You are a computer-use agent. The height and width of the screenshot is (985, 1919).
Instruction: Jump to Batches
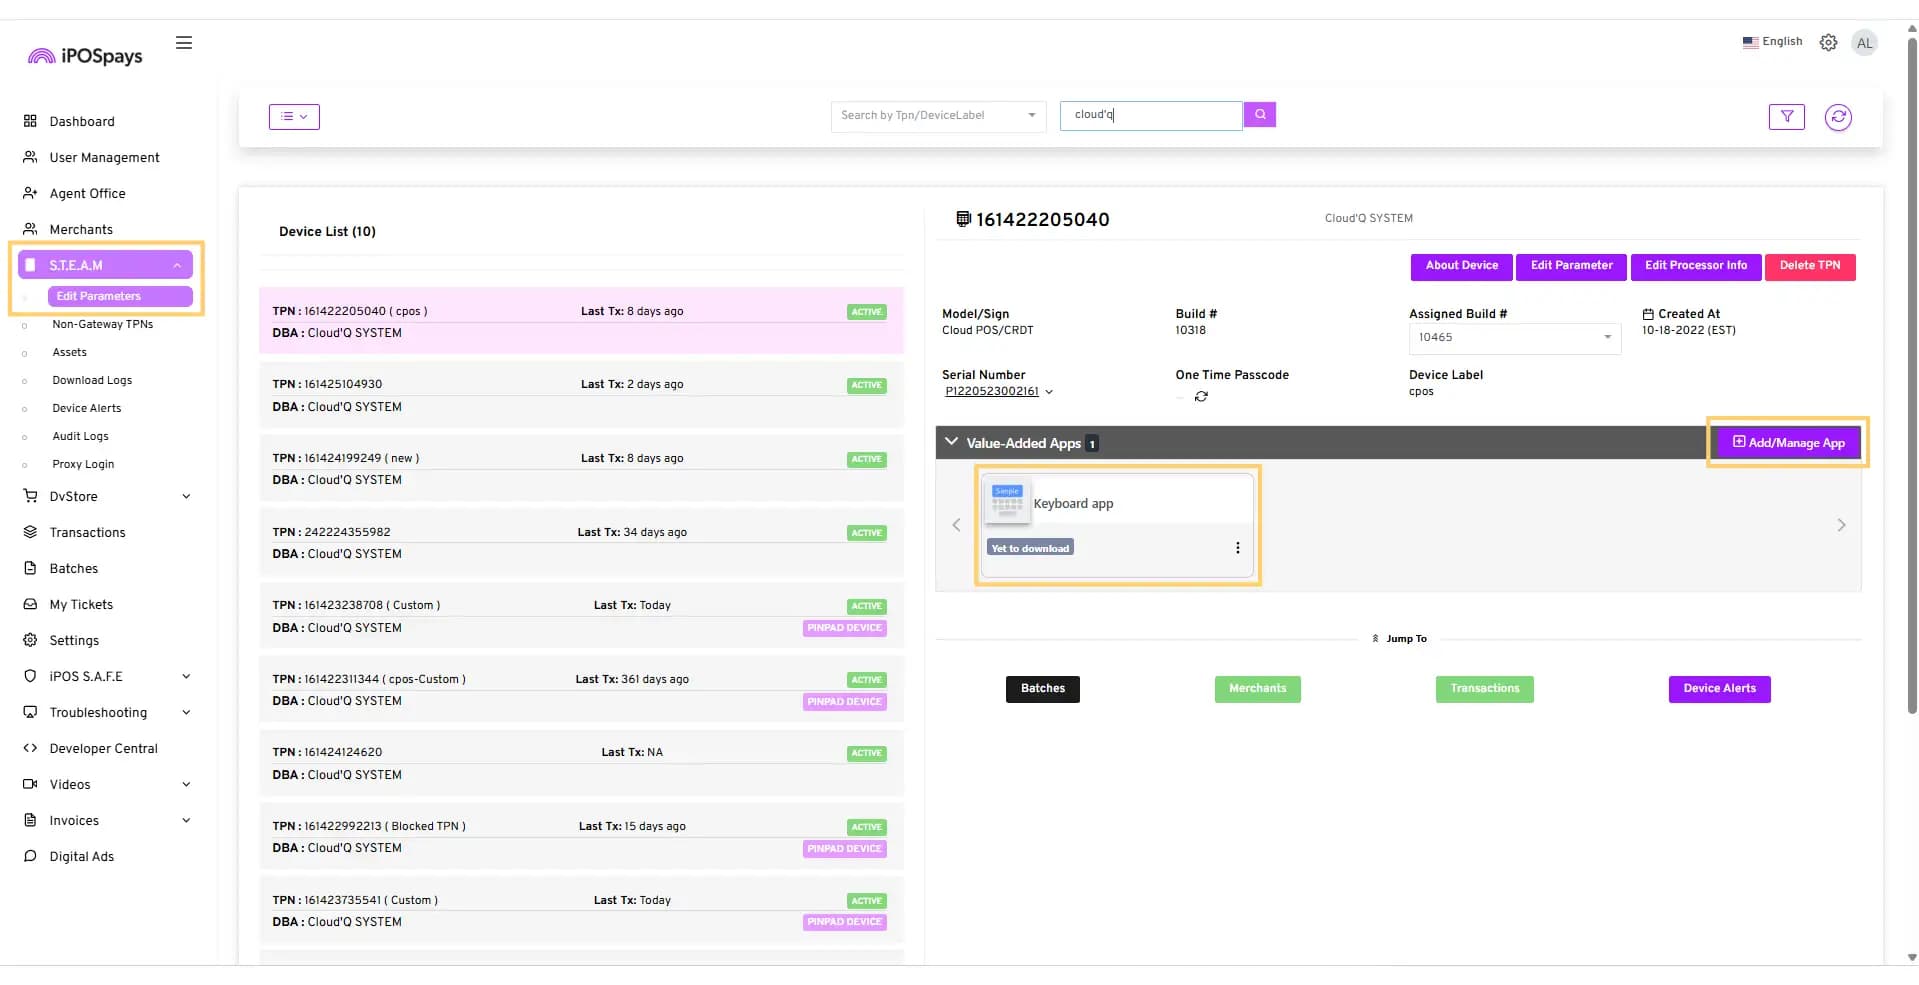[x=1042, y=689]
